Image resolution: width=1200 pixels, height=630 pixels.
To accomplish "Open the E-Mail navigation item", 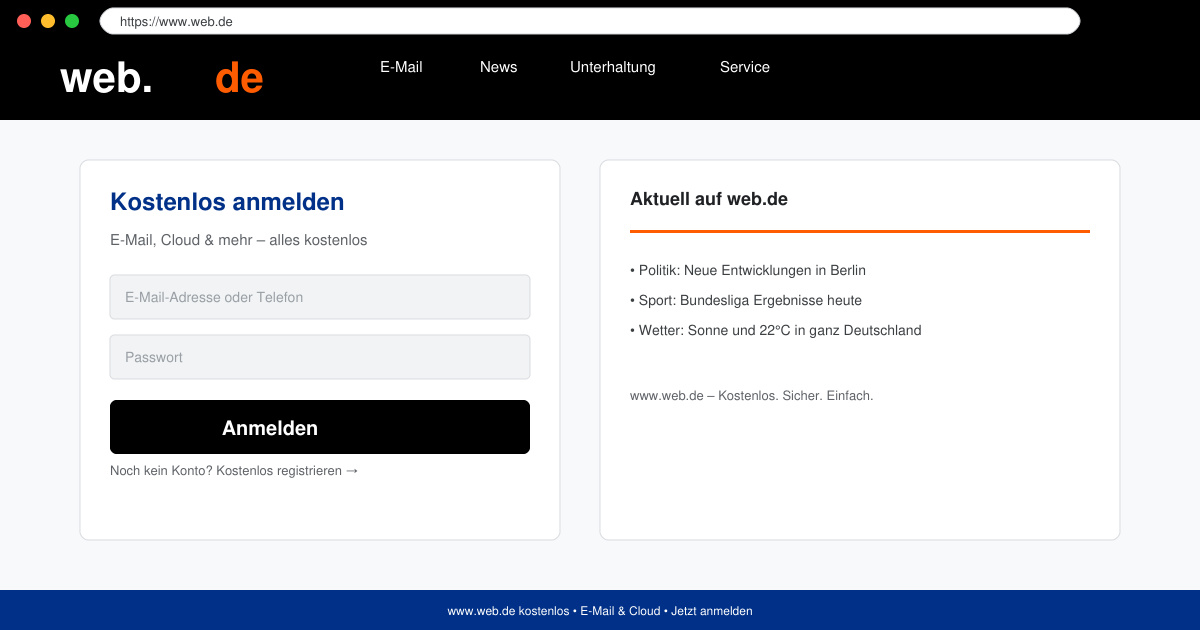I will [x=401, y=67].
